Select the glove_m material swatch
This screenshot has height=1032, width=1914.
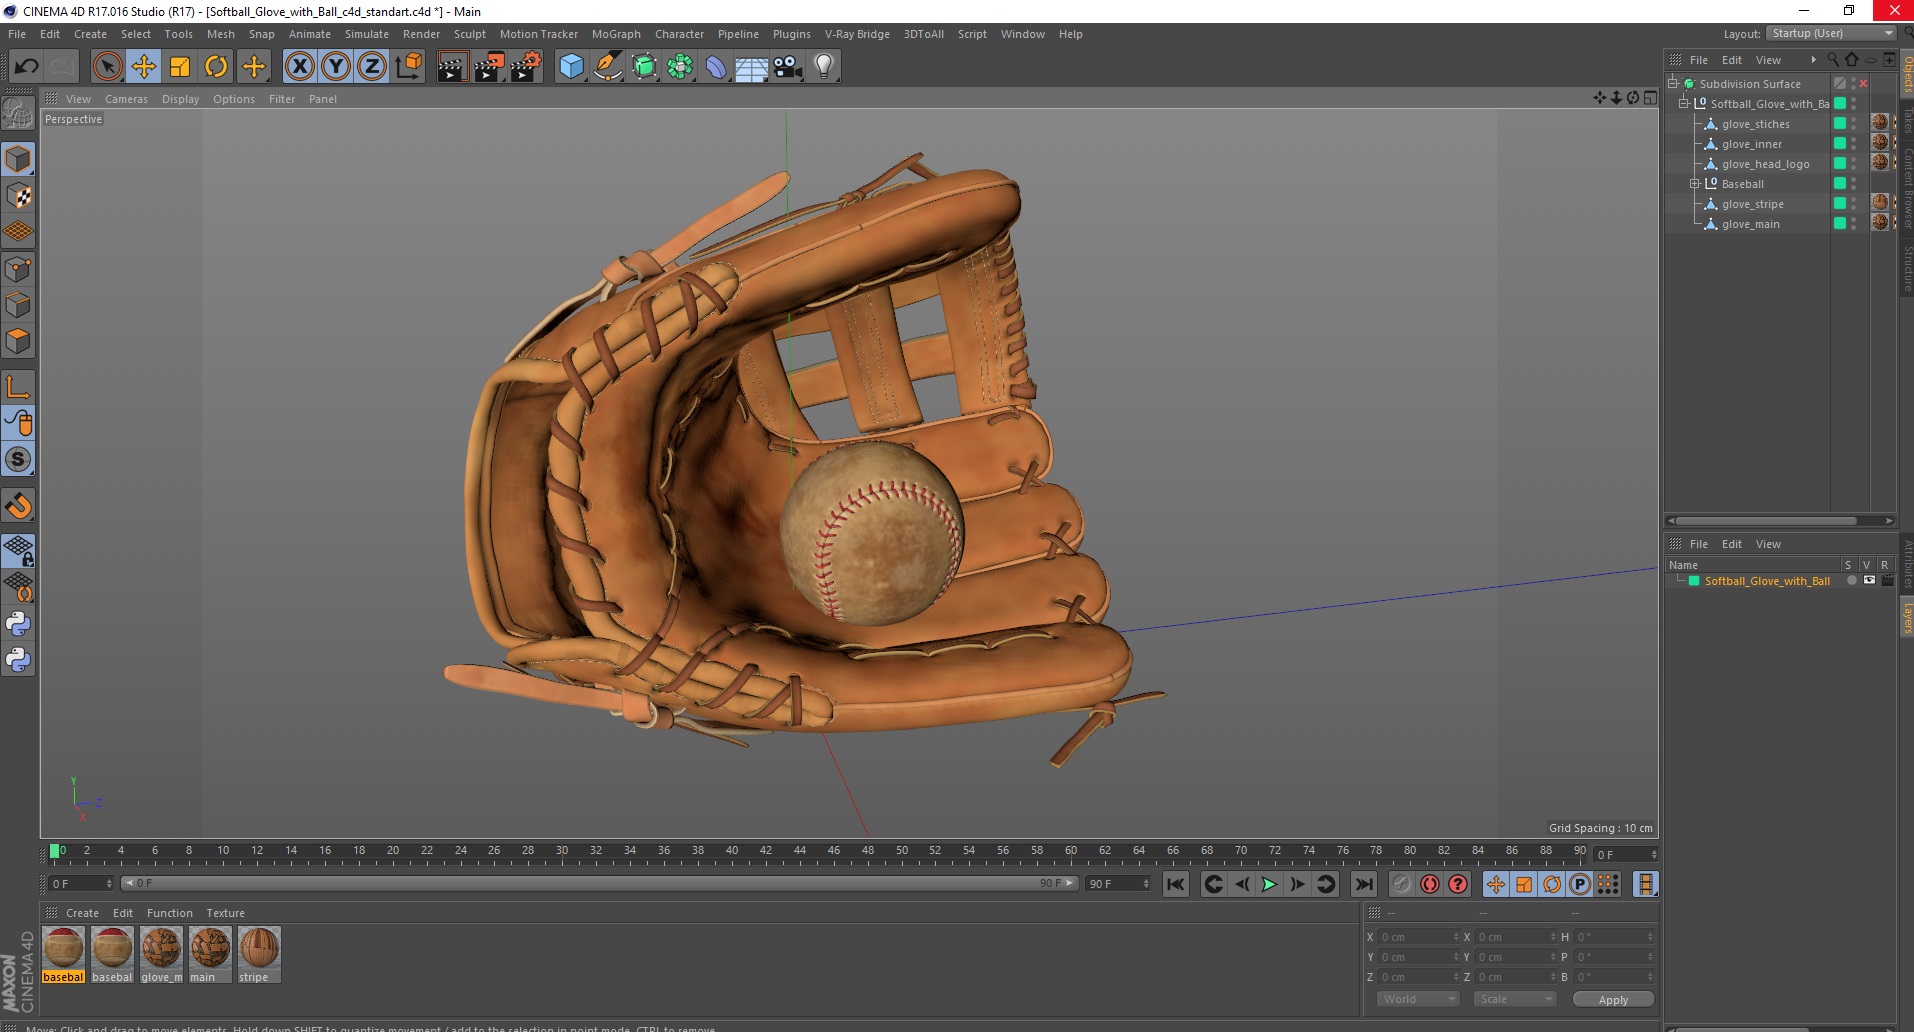coord(161,954)
